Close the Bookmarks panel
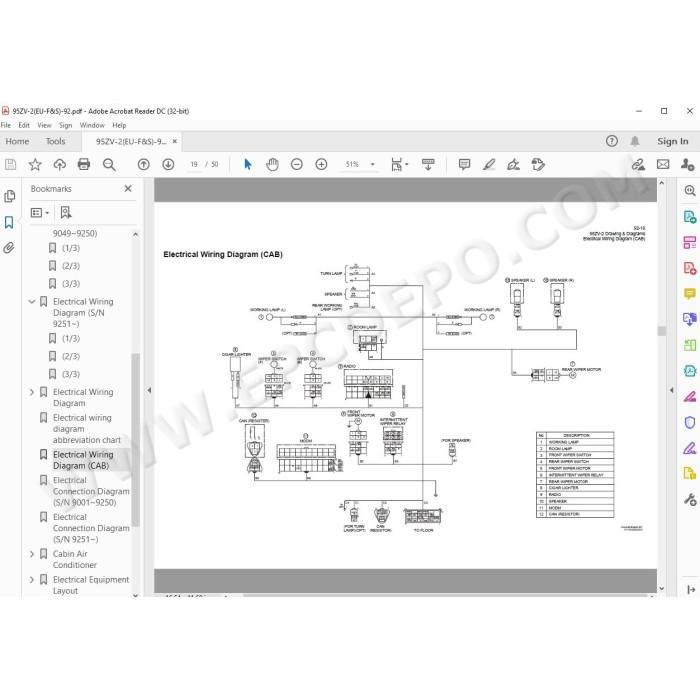Screen dimensions: 700x700 [128, 189]
